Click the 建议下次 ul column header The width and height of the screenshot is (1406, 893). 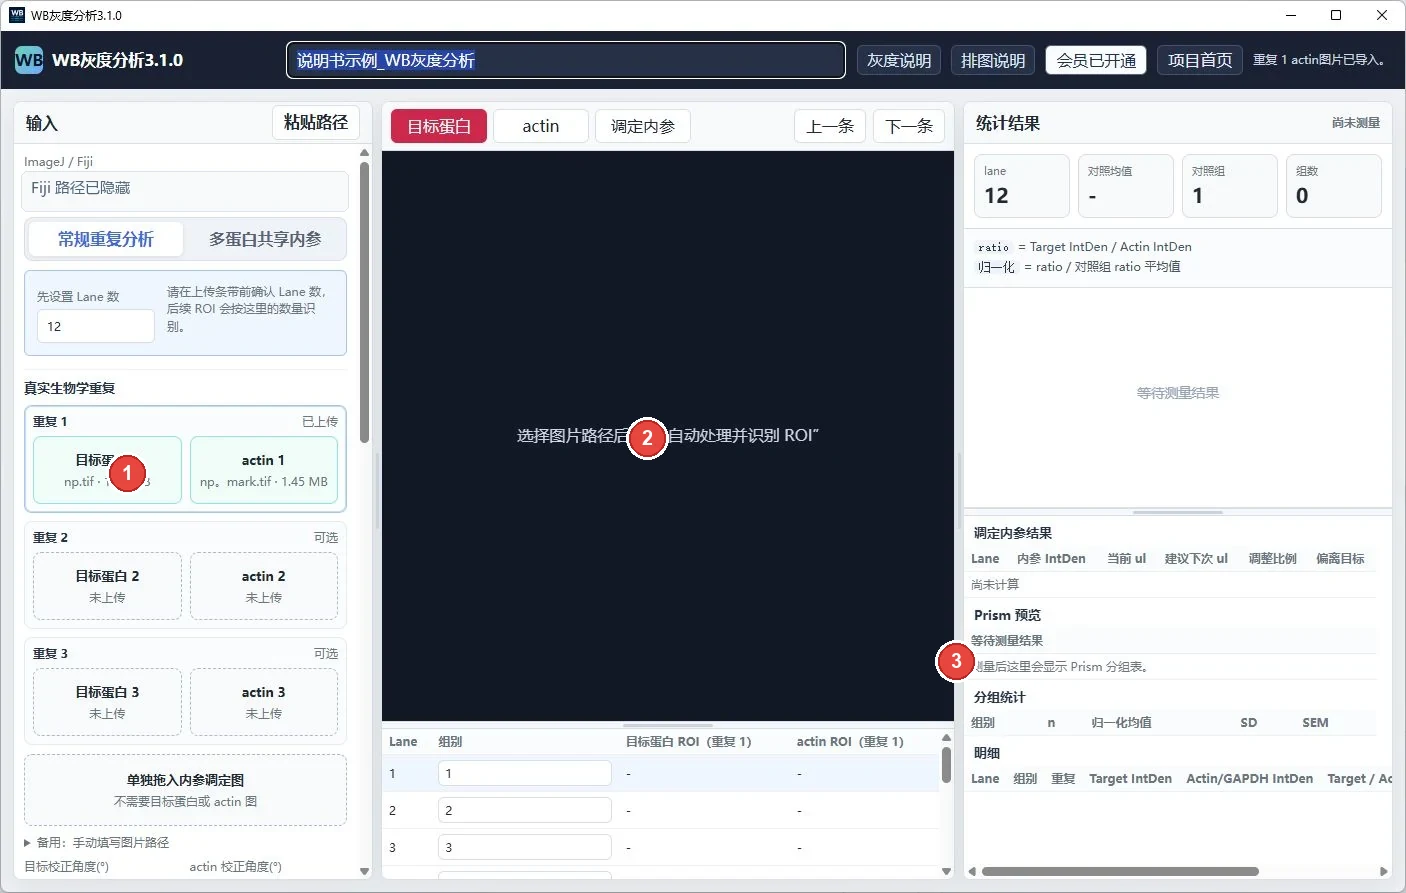click(1196, 559)
